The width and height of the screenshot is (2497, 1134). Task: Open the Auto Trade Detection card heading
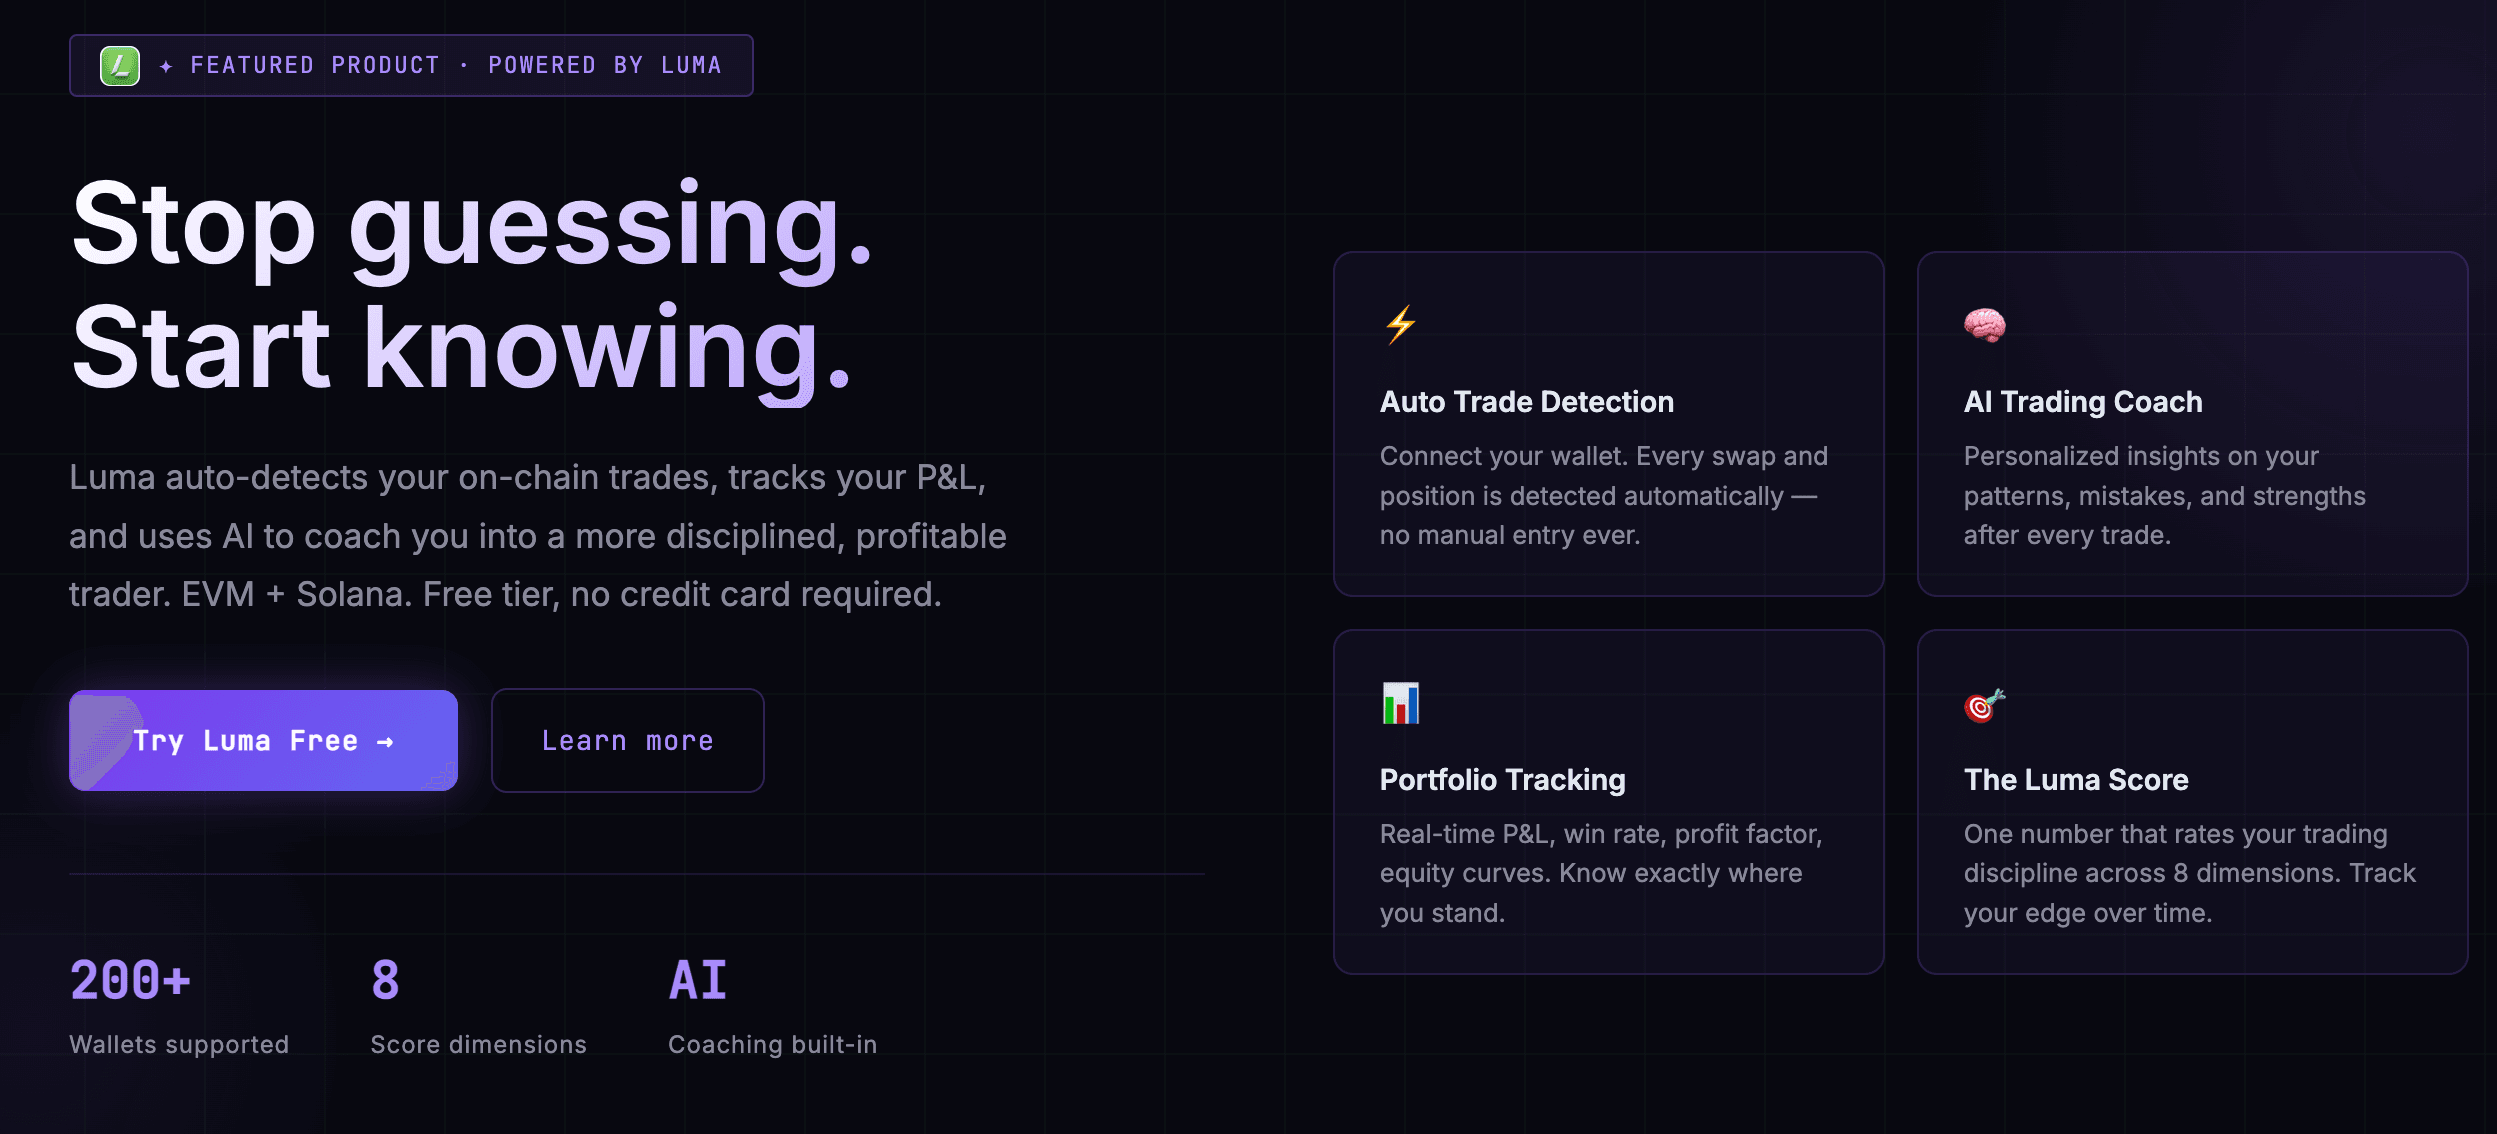(1526, 402)
